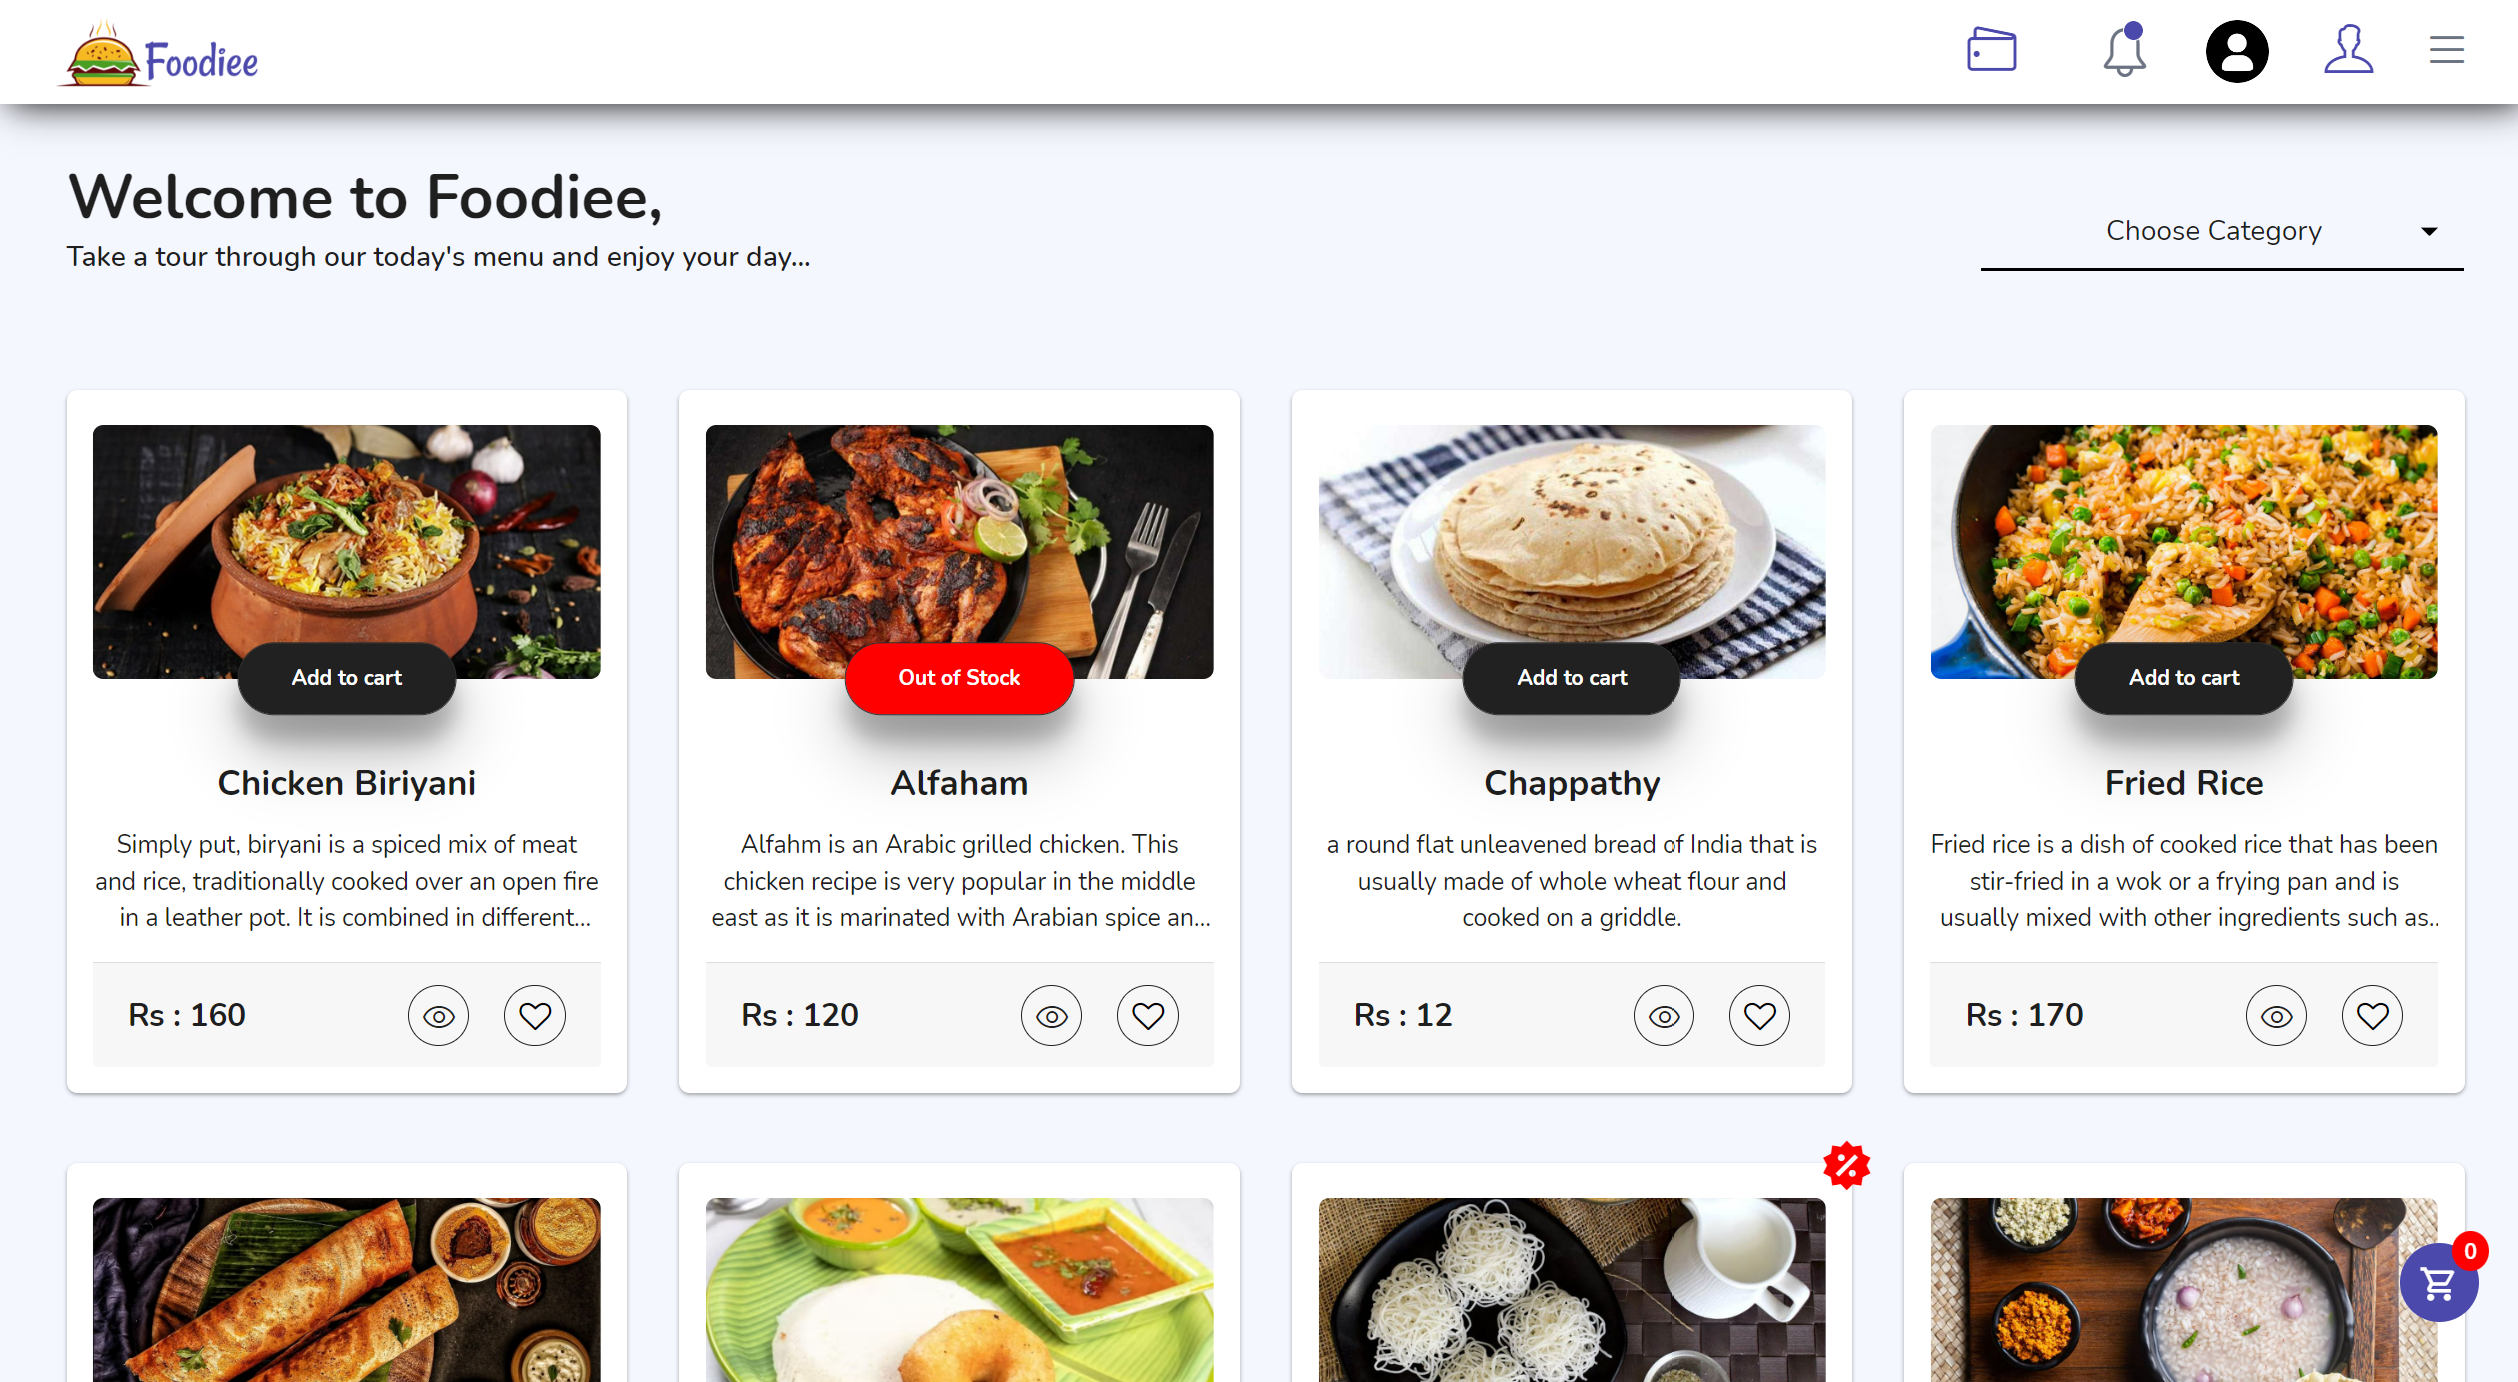Click Add to cart for Chicken Biriyani

pyautogui.click(x=345, y=677)
